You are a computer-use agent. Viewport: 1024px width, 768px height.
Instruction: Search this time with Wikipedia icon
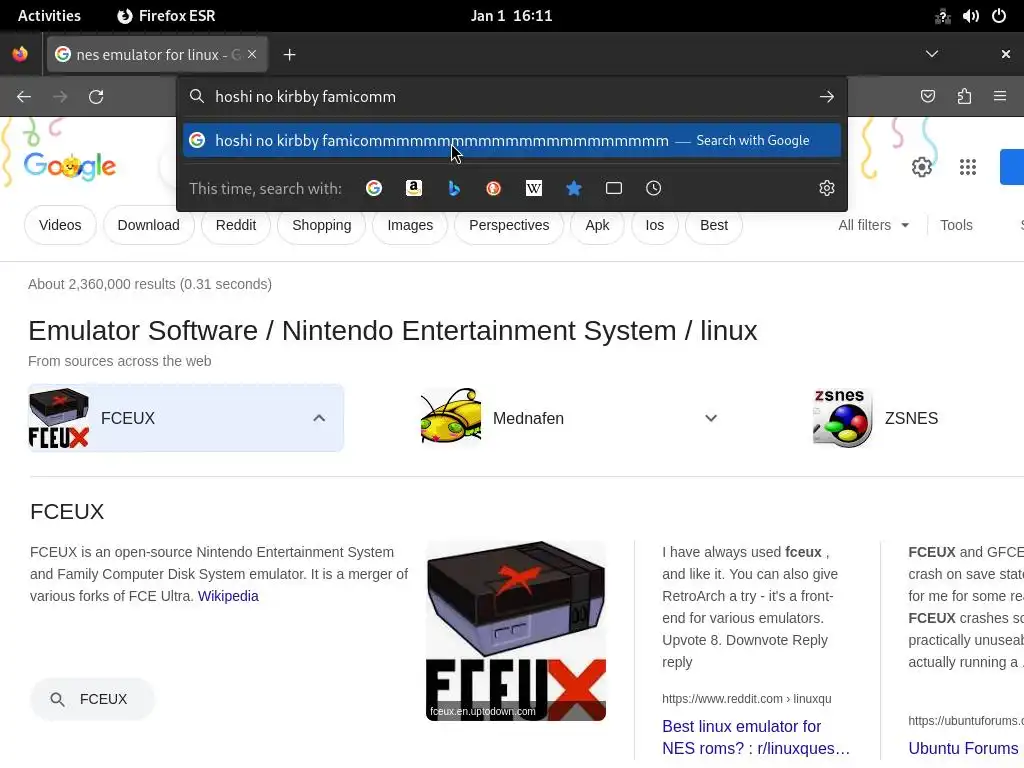(x=534, y=188)
